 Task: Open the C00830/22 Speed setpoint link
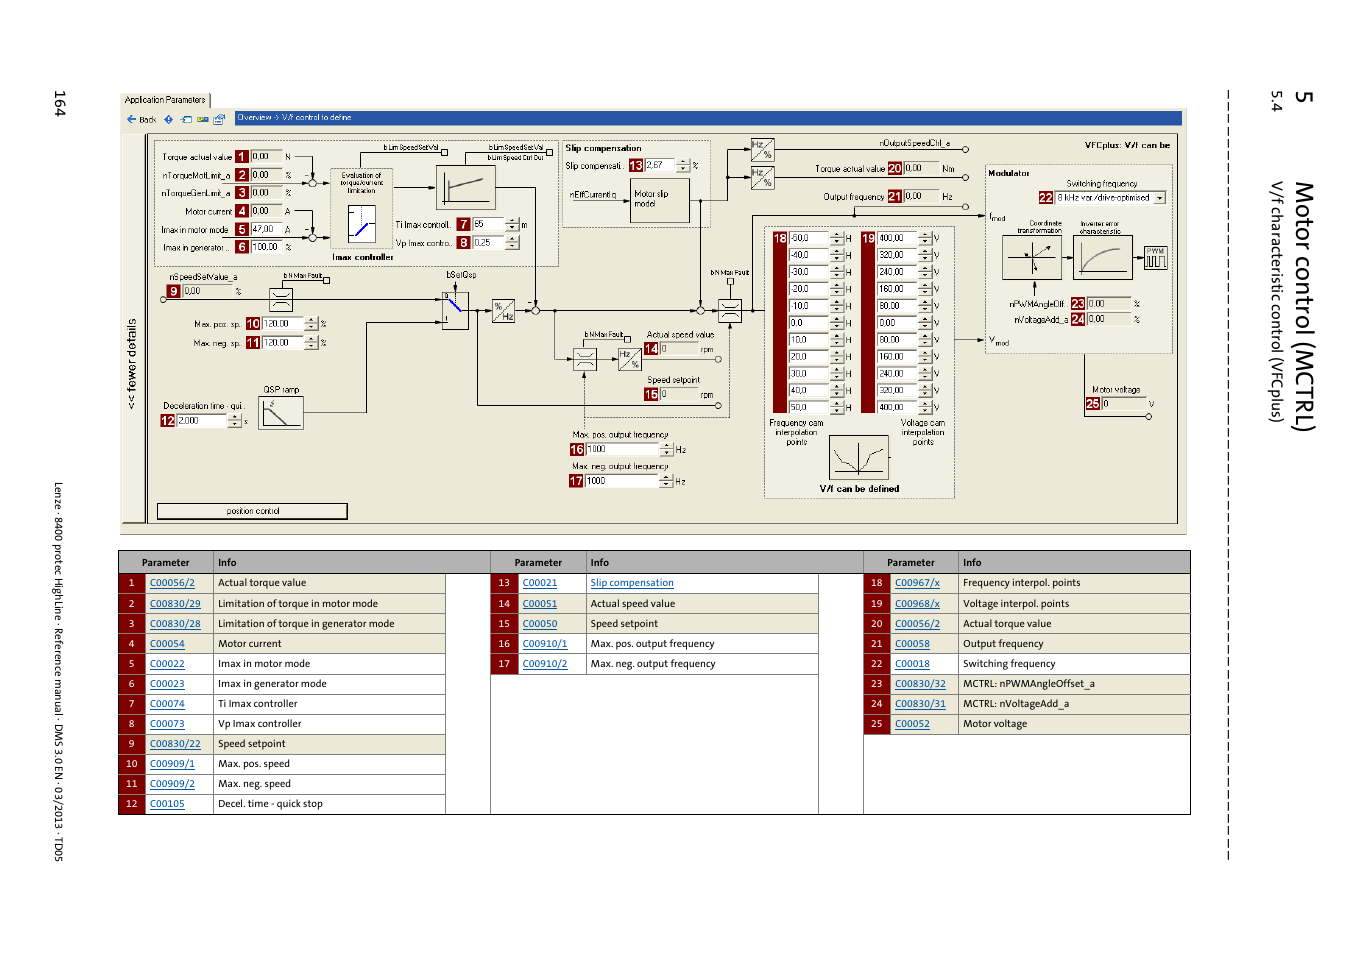[175, 744]
